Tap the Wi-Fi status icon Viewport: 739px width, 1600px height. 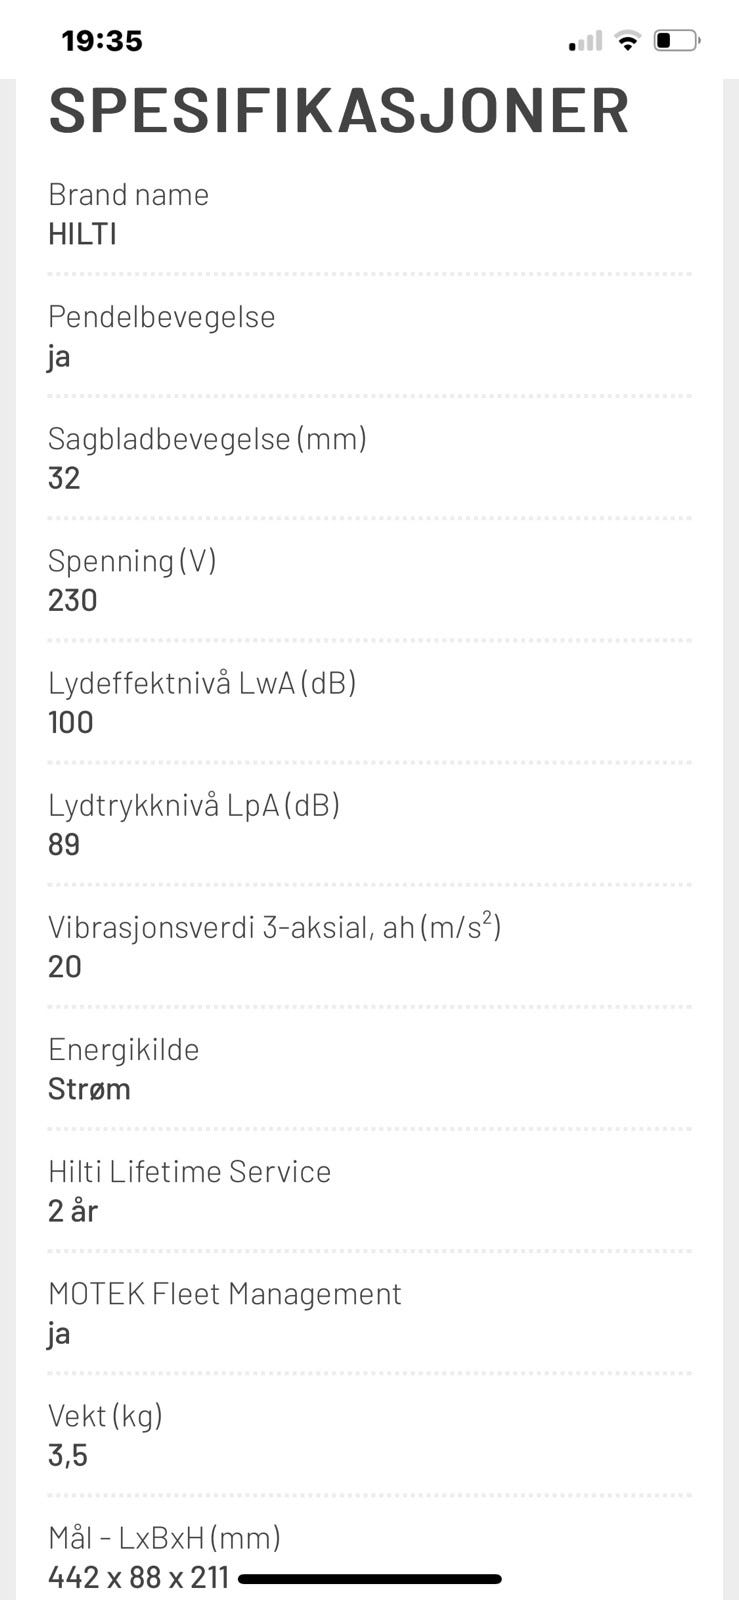coord(628,40)
